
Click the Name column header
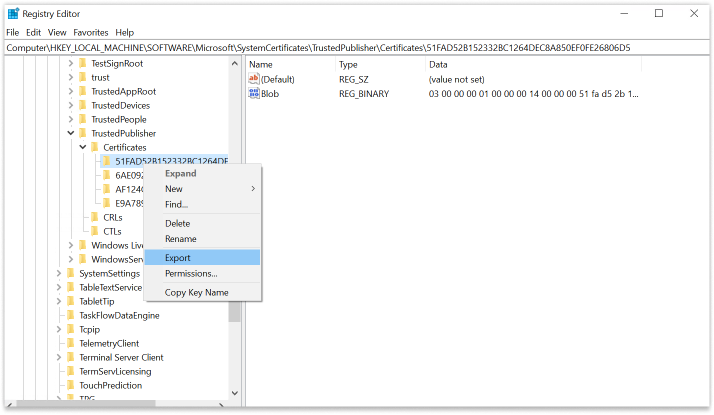tap(291, 65)
